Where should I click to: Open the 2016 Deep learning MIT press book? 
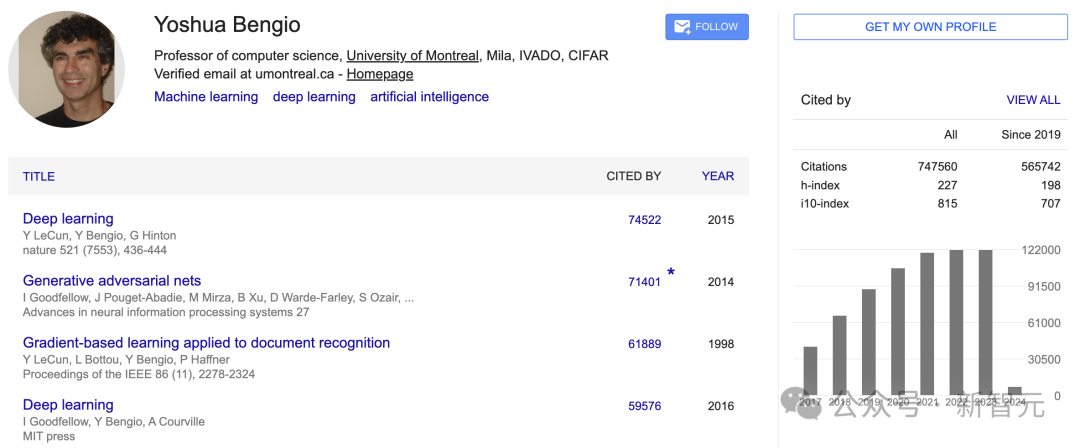pyautogui.click(x=68, y=405)
